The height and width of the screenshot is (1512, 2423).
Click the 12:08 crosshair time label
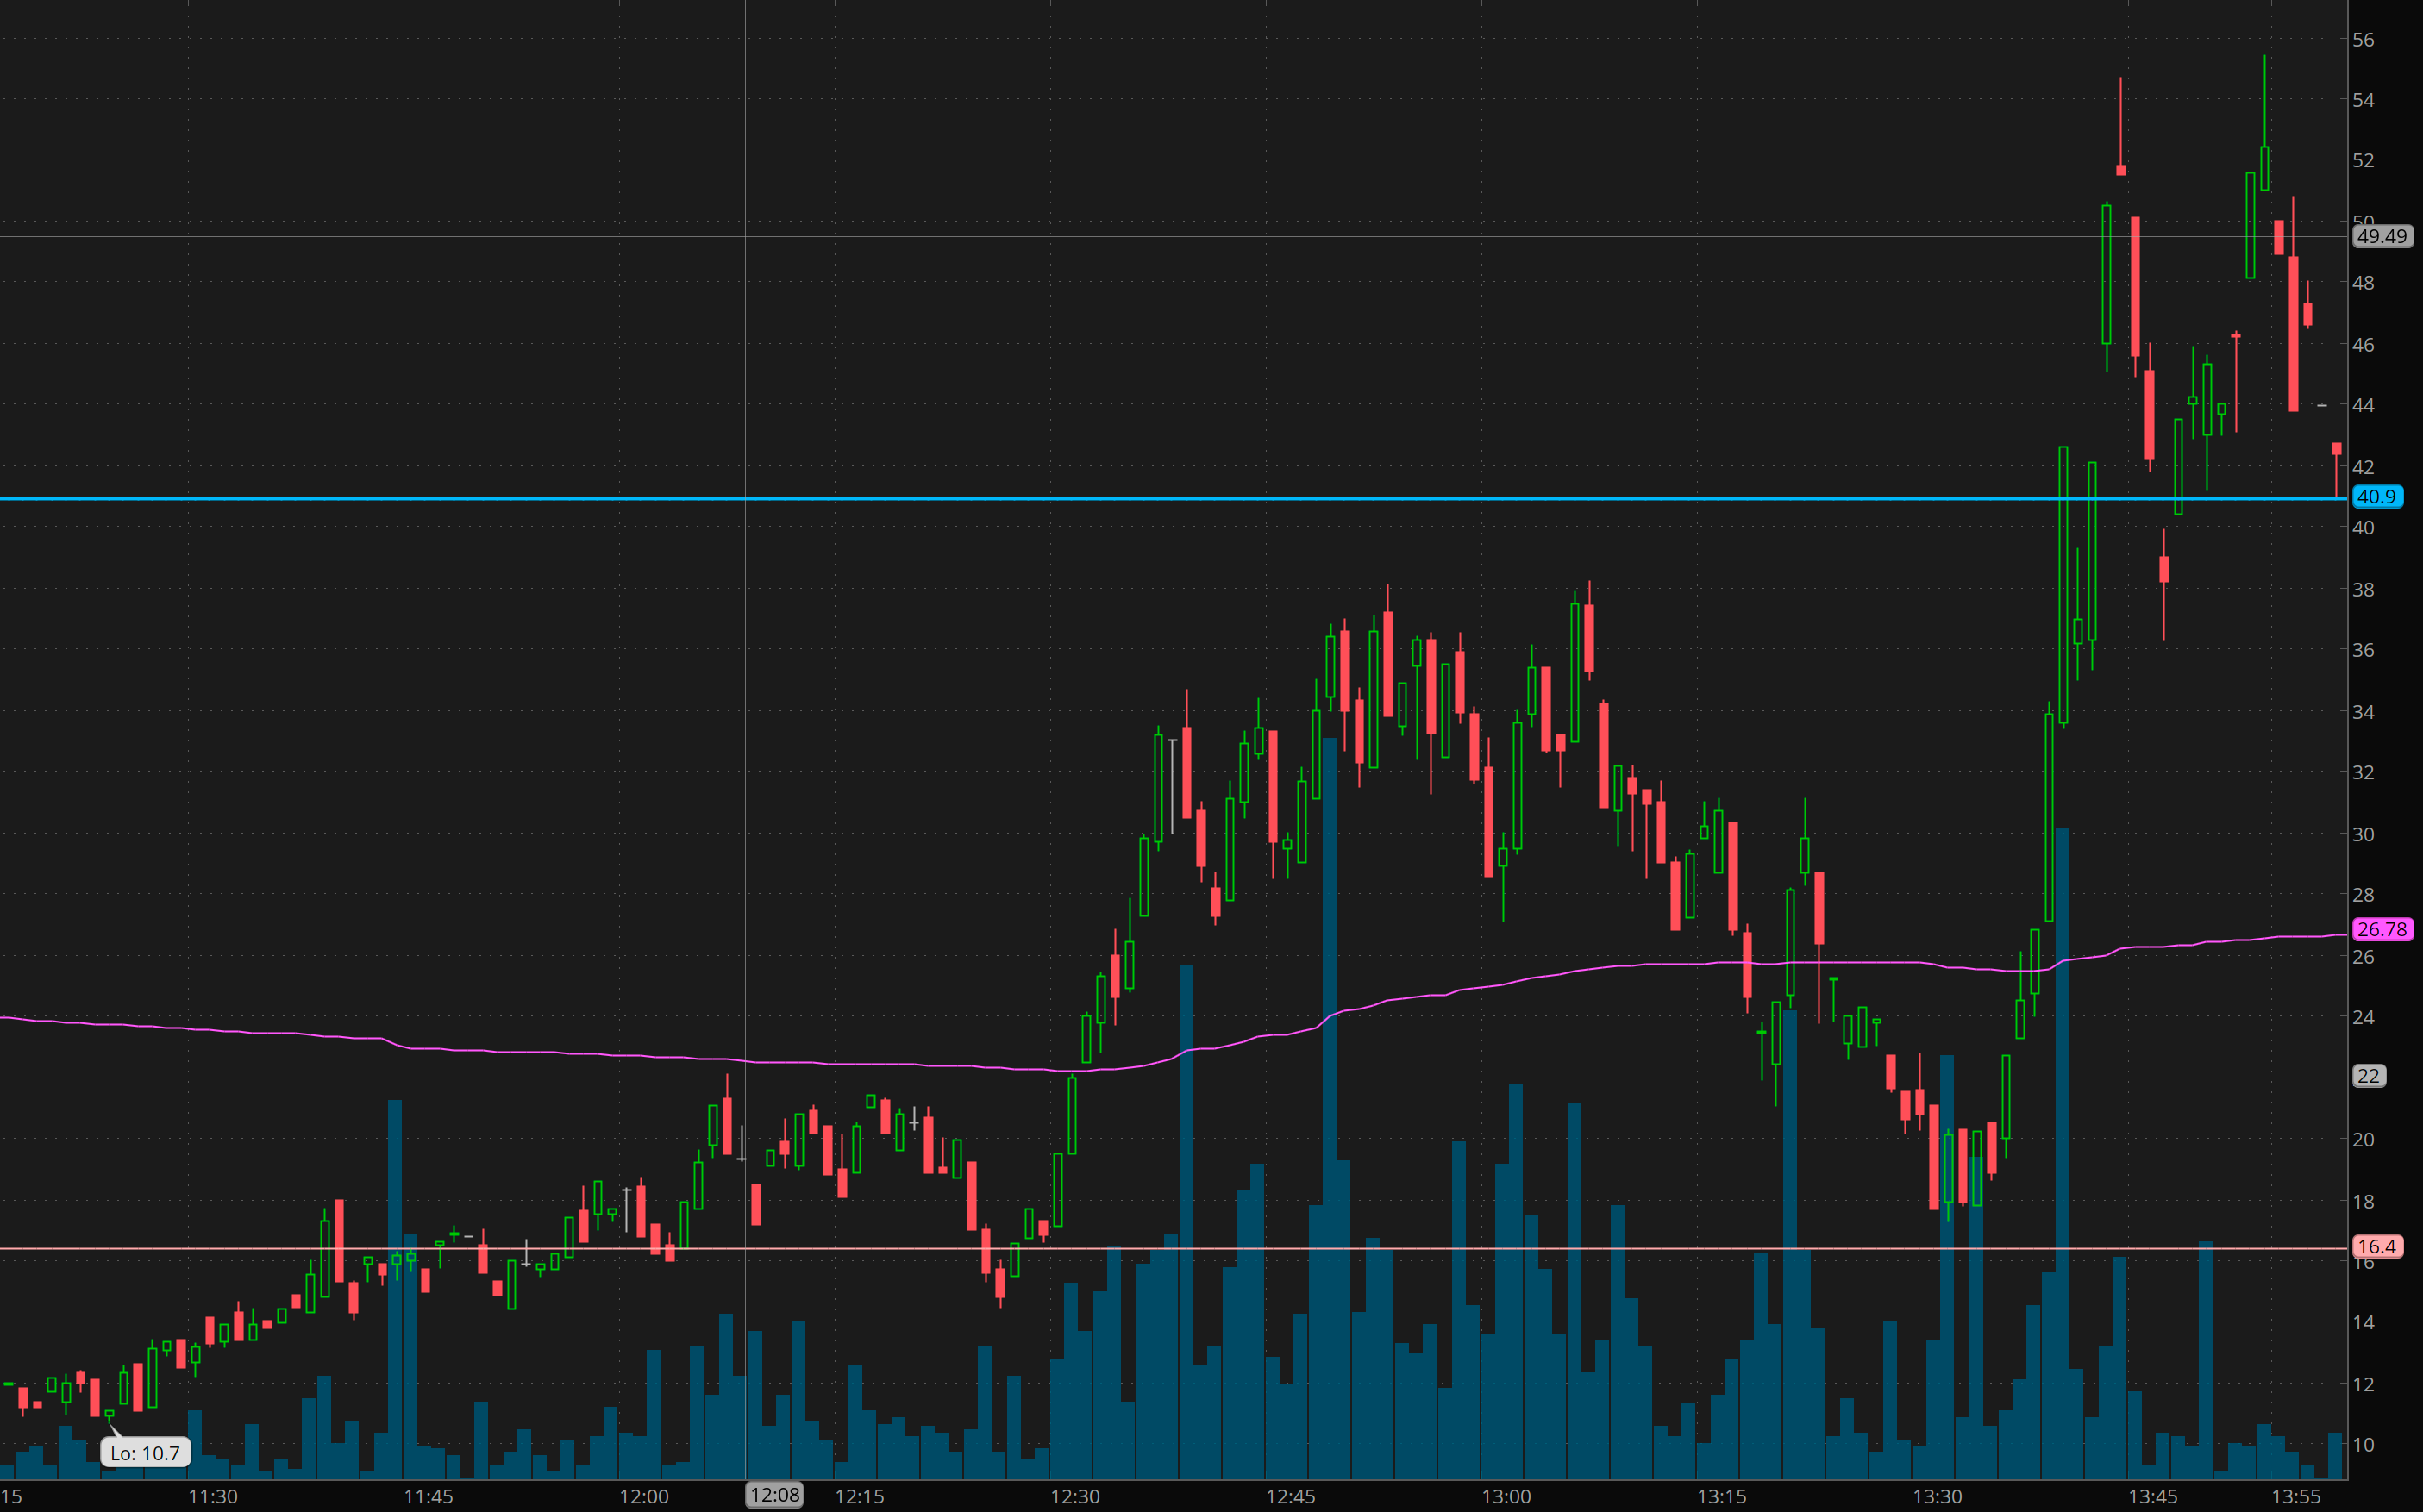tap(775, 1495)
